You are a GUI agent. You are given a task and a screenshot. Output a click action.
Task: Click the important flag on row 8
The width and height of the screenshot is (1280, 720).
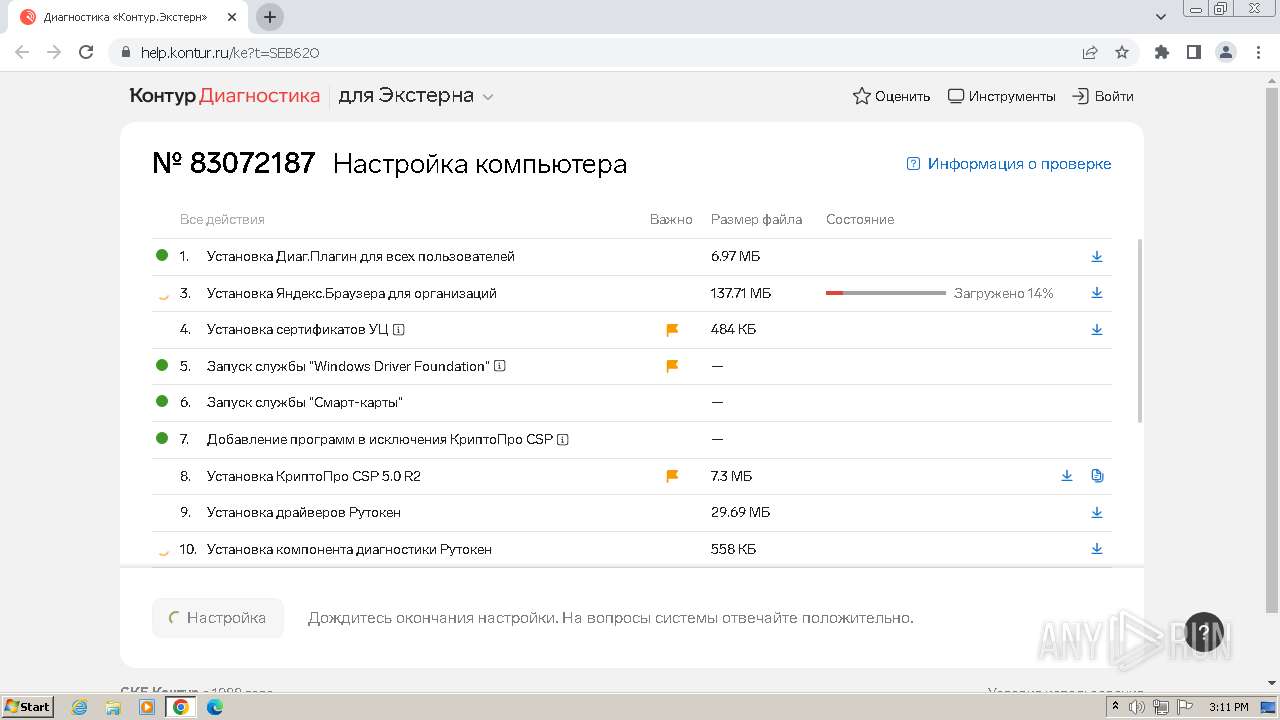[x=672, y=476]
